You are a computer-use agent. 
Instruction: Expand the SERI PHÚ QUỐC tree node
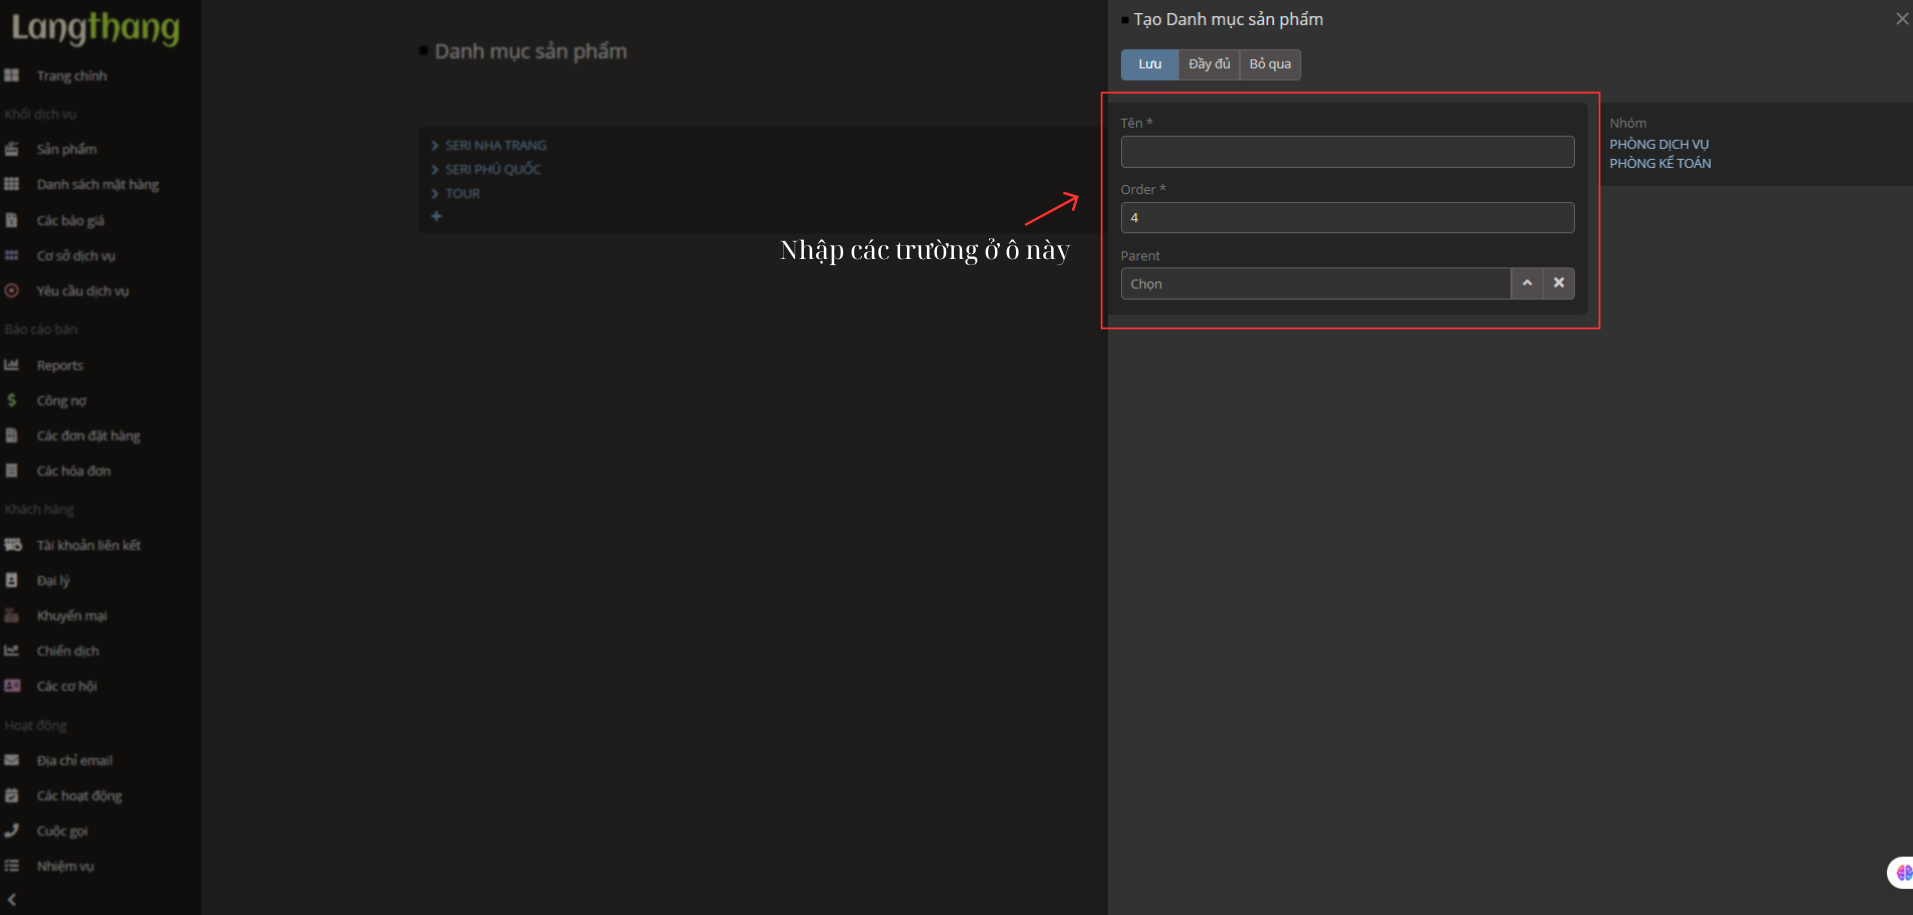point(435,170)
